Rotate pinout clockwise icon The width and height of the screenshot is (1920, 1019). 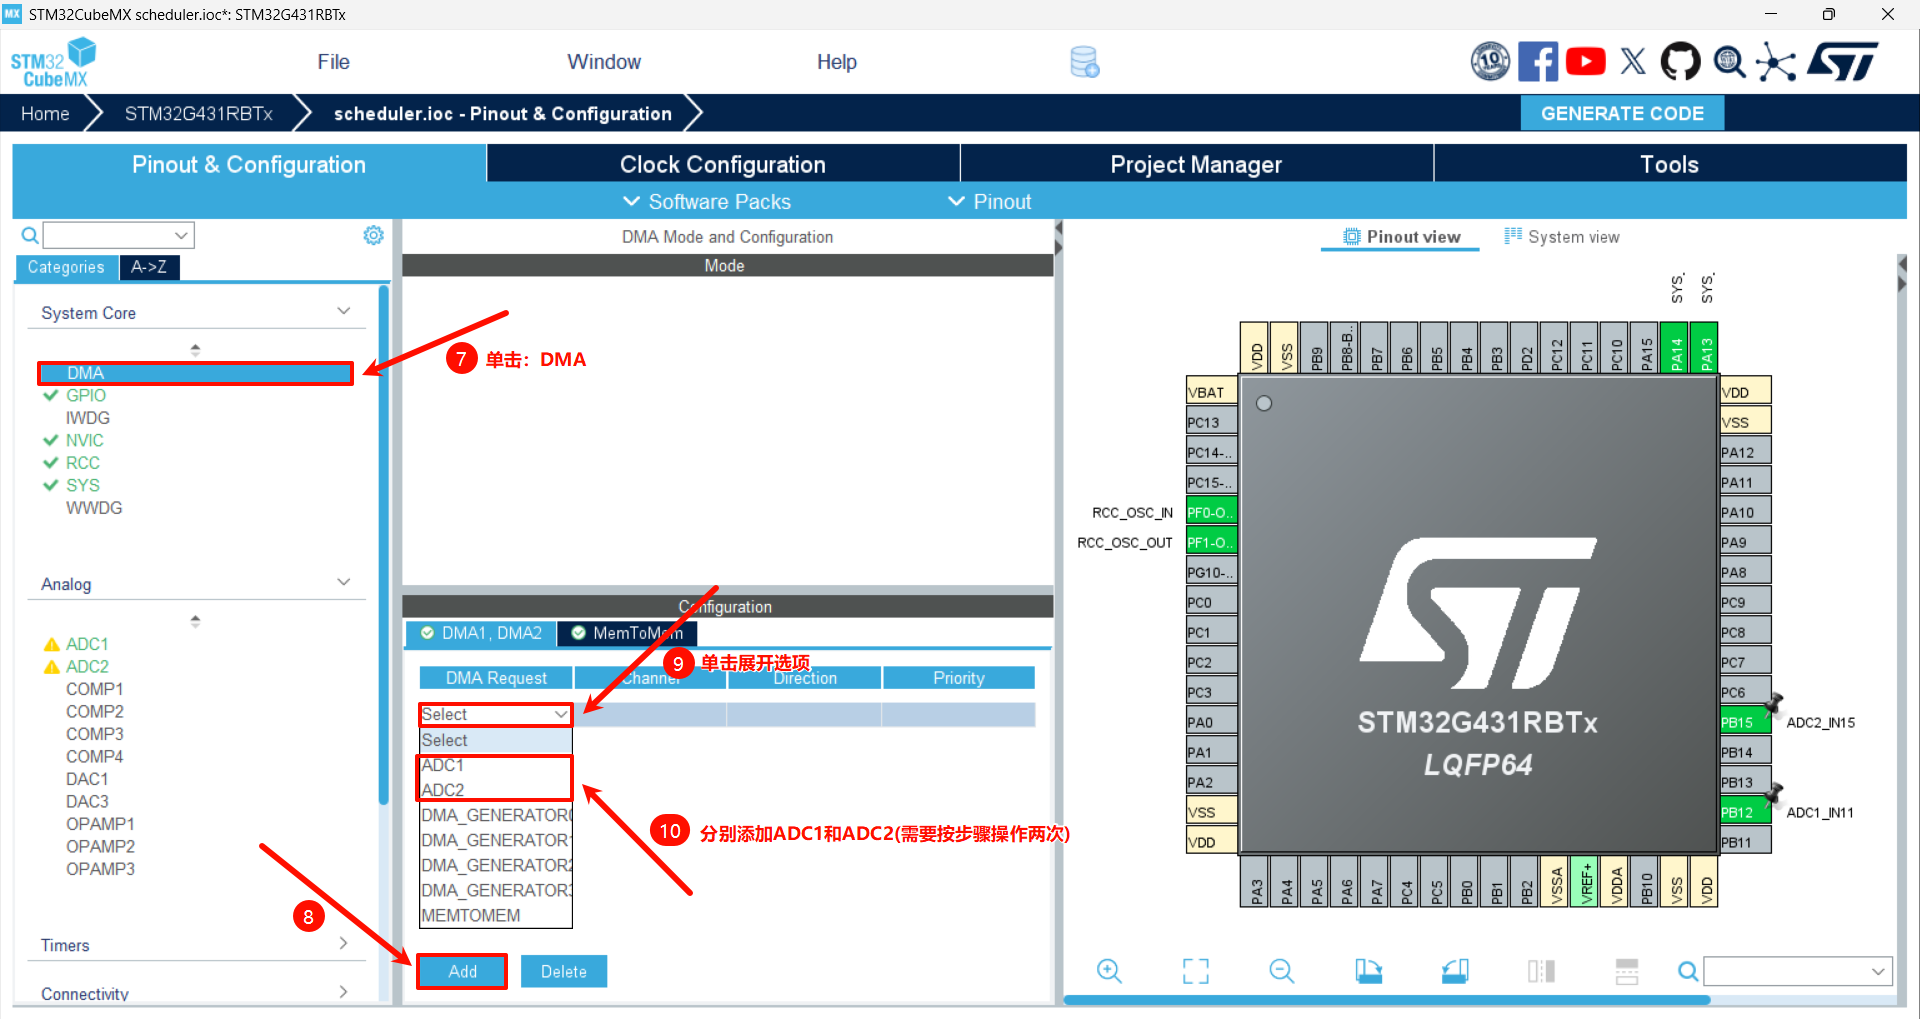[1368, 971]
